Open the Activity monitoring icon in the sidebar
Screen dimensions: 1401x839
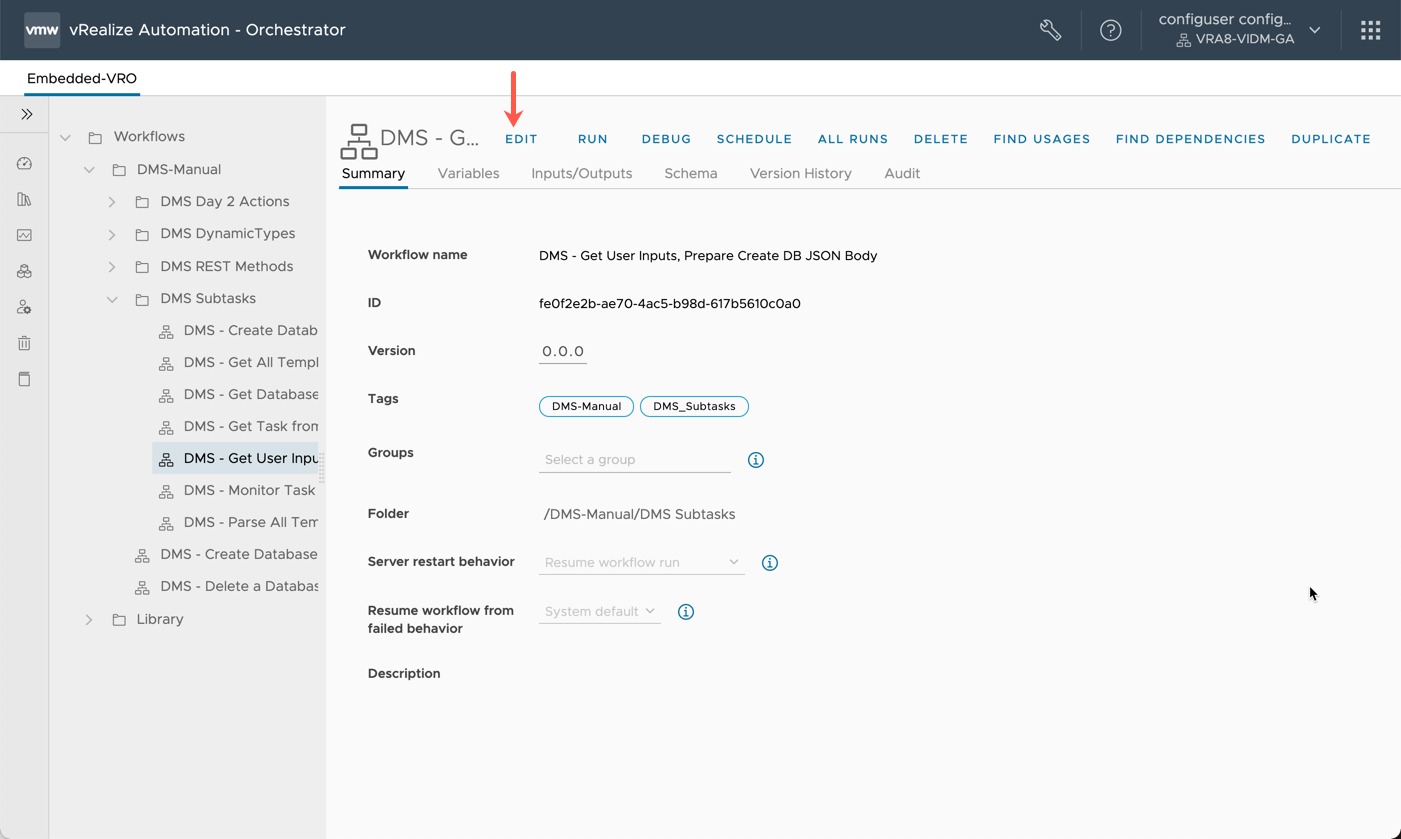coord(24,235)
